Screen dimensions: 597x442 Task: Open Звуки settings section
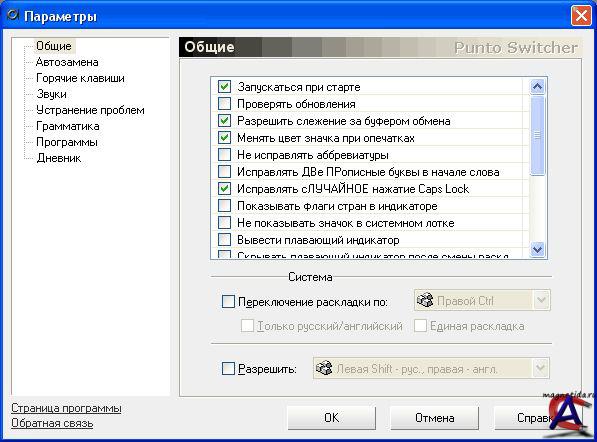click(51, 94)
